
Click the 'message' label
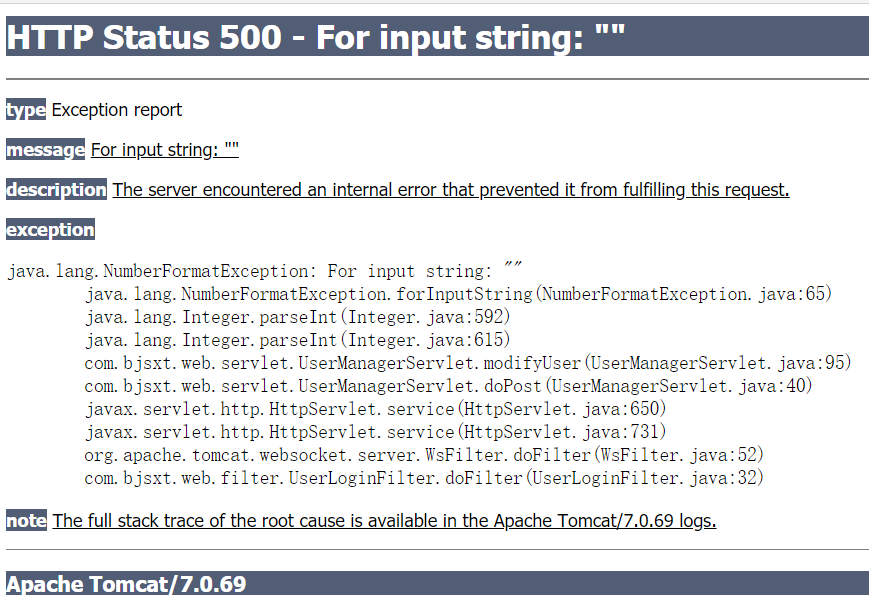45,150
